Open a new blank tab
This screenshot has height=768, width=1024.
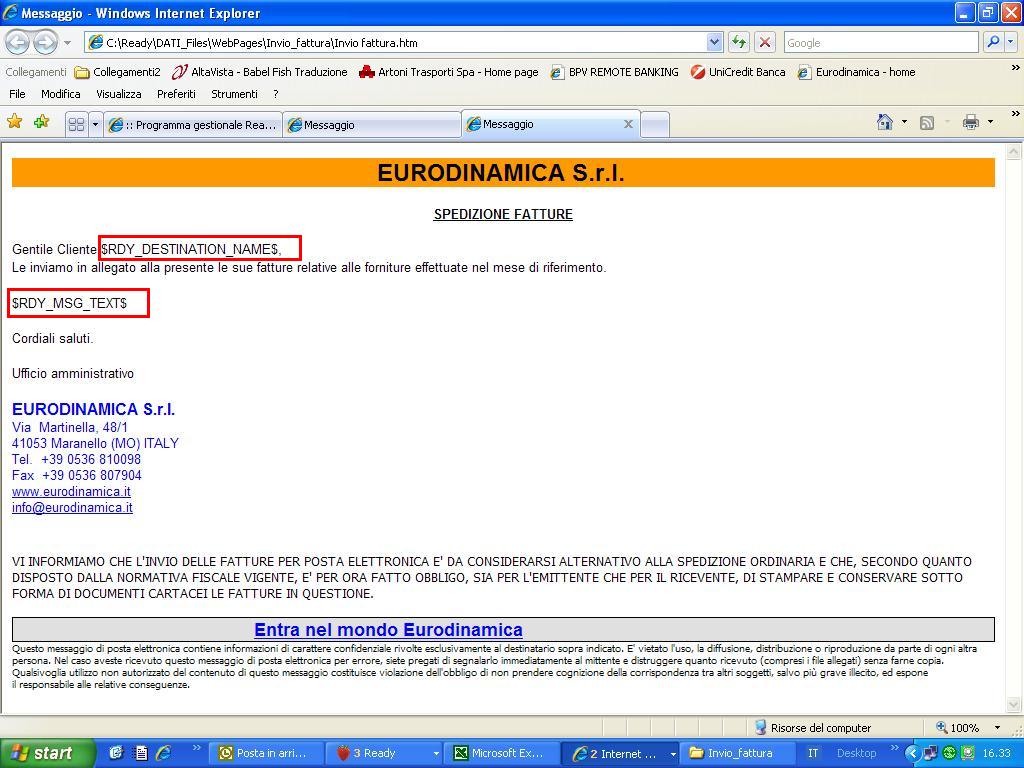point(655,125)
